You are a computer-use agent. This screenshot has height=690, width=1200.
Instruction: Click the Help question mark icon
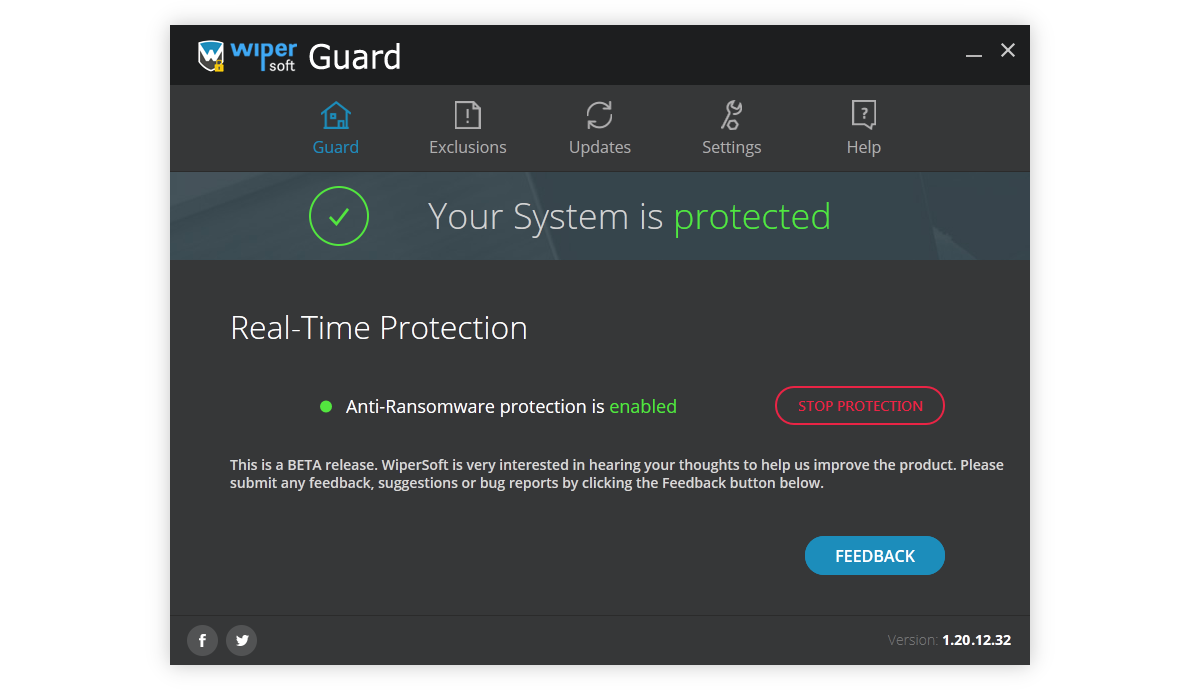pyautogui.click(x=864, y=115)
